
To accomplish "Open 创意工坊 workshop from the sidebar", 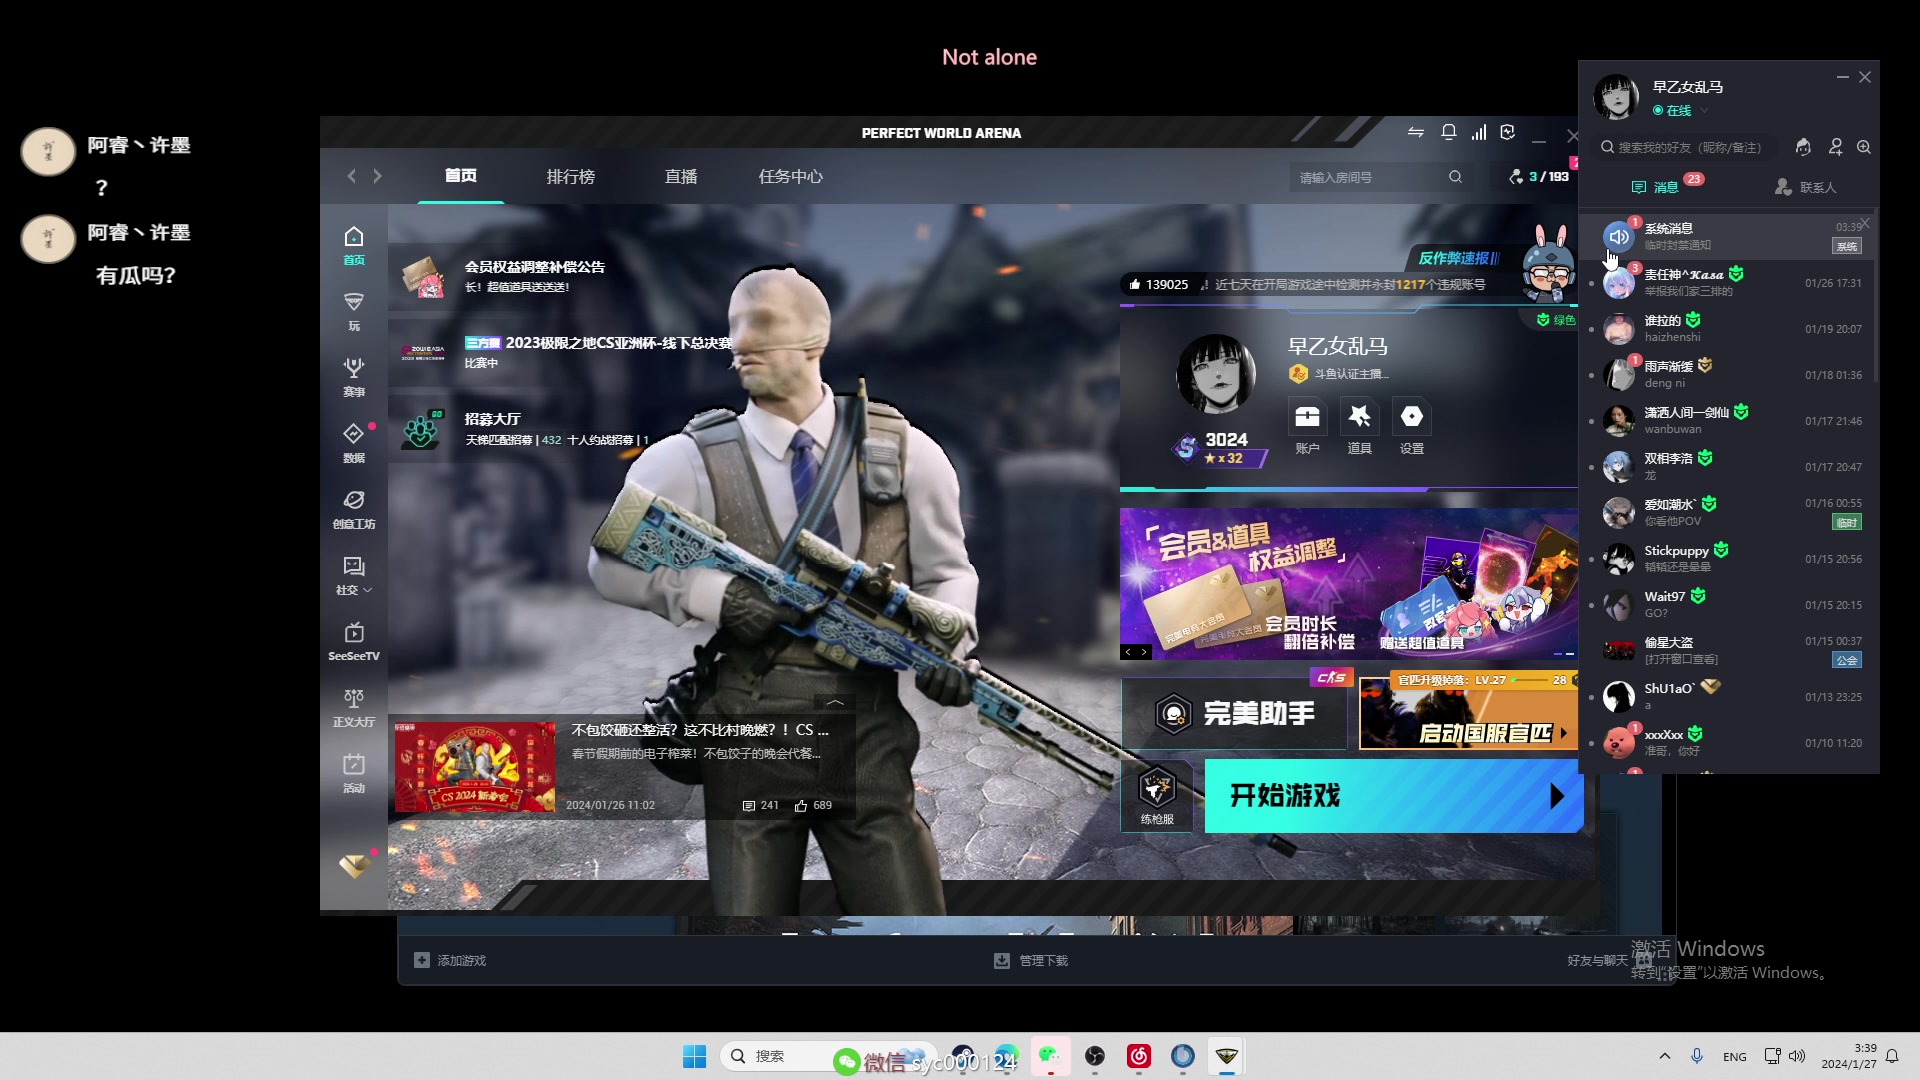I will pos(354,509).
